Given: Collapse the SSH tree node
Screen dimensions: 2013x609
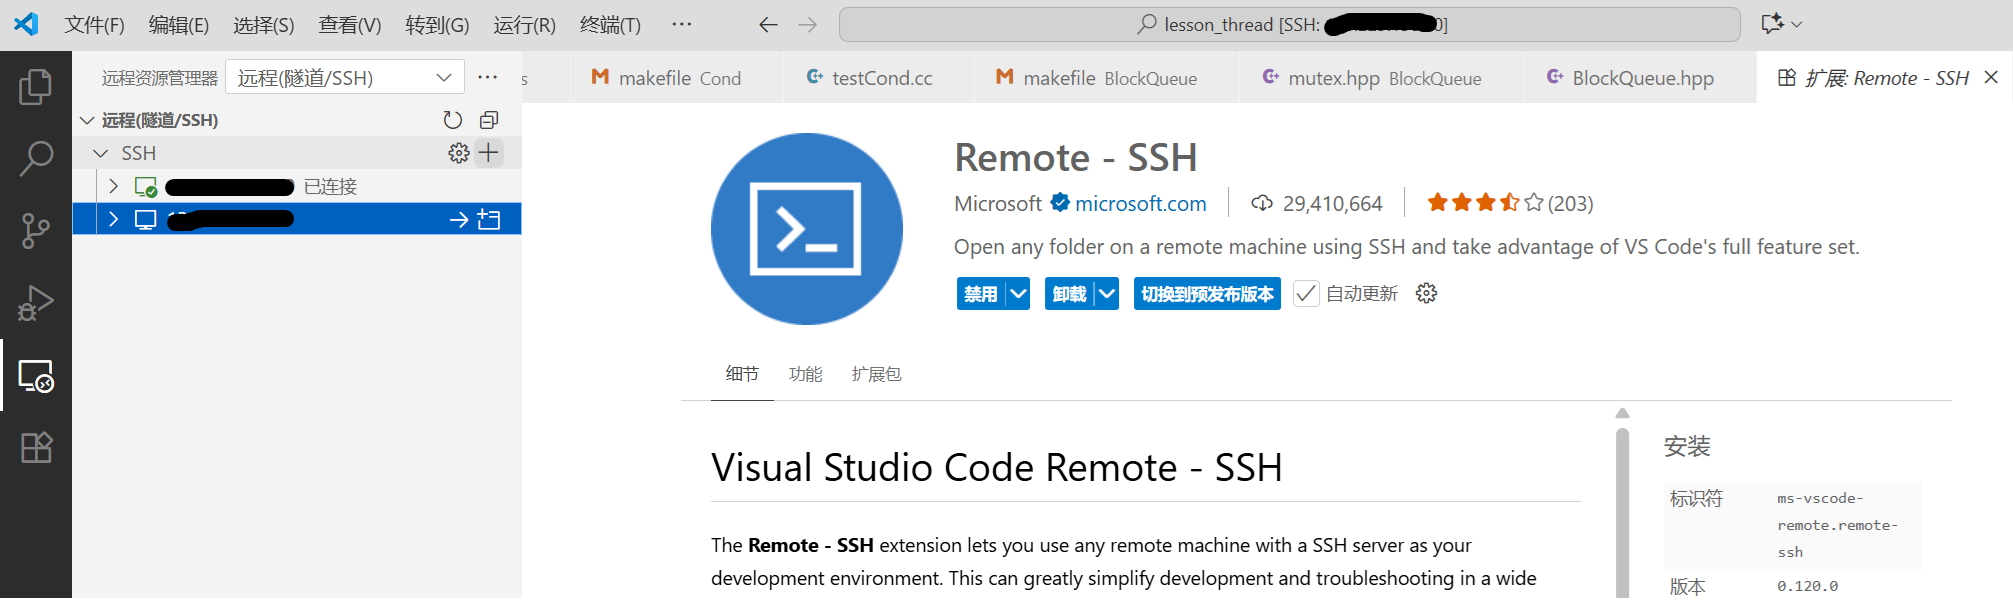Looking at the screenshot, I should pyautogui.click(x=100, y=153).
